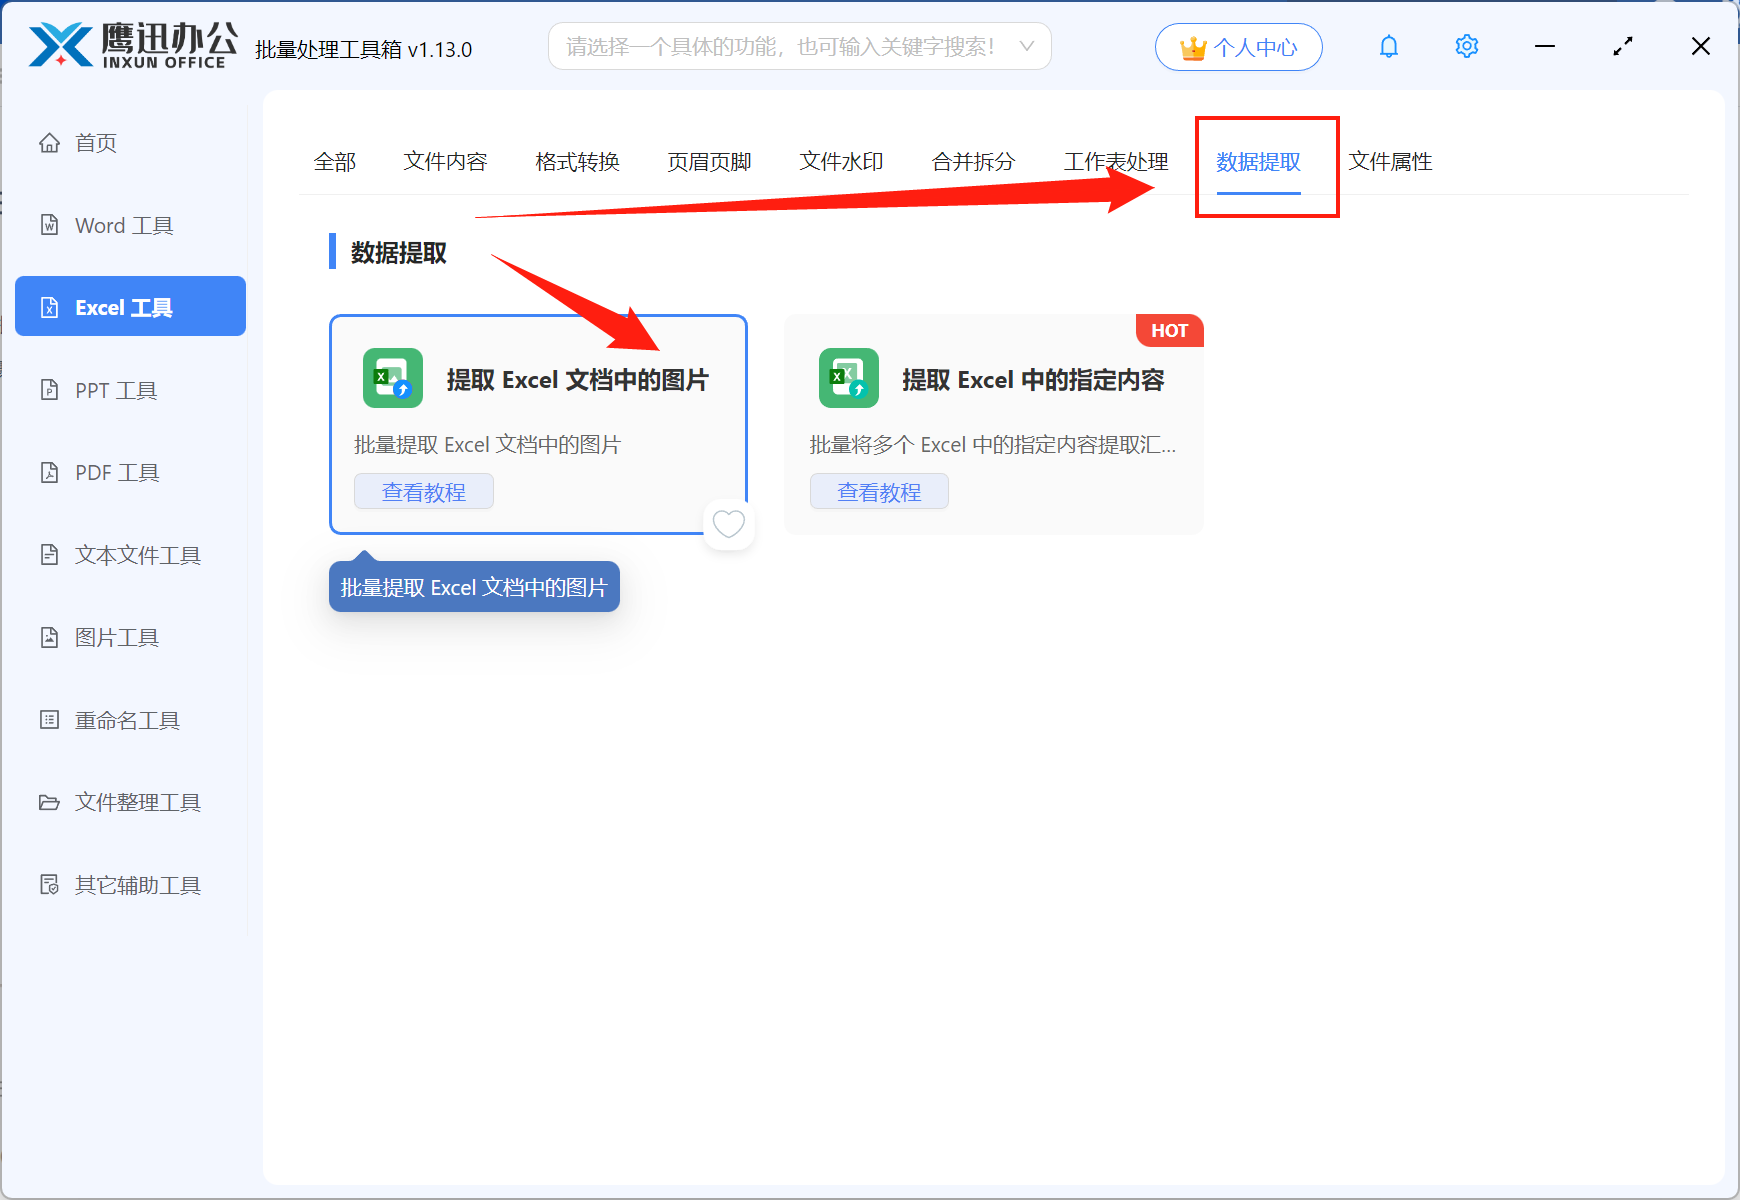Open the 个人中心 button
Screen dimensions: 1740x1200
(1238, 46)
